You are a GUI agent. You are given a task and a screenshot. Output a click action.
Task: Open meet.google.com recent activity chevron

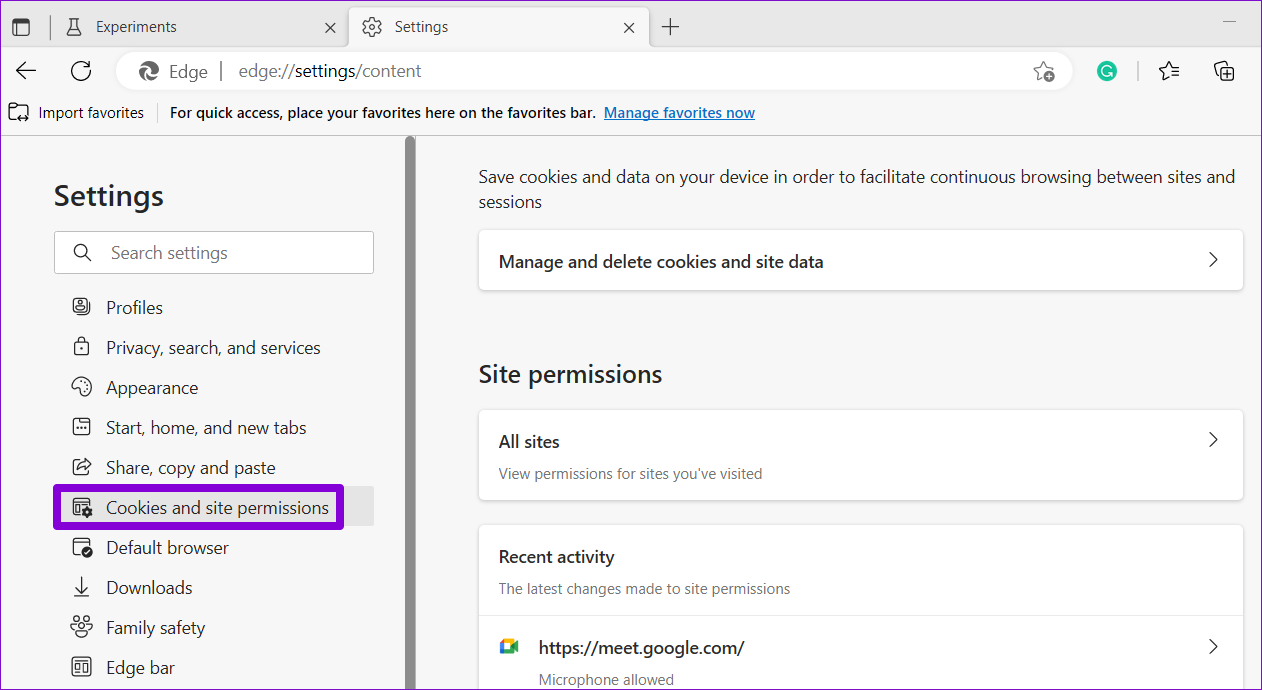(x=1213, y=647)
